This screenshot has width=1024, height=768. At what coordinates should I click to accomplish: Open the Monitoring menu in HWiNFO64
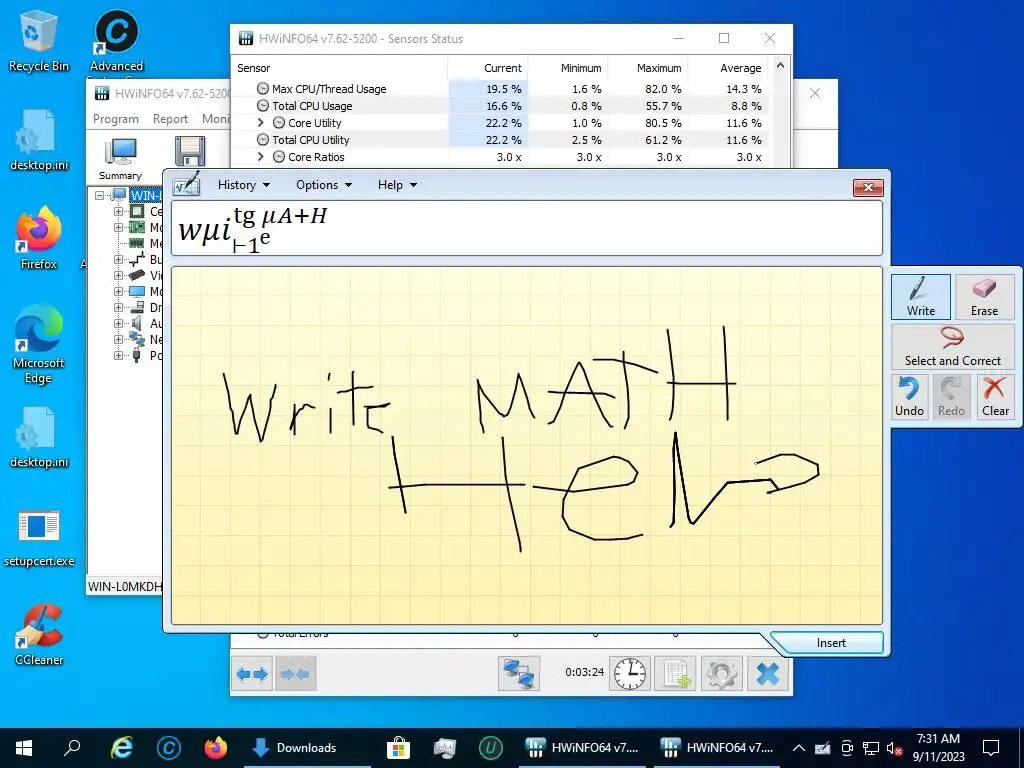(216, 119)
